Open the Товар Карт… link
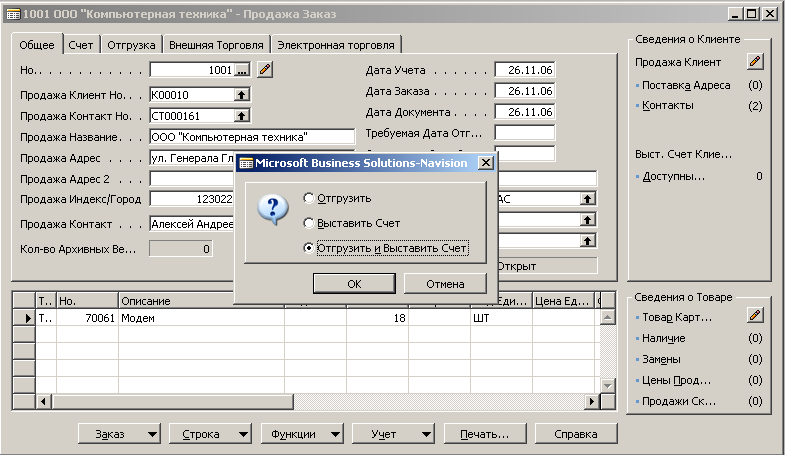Screen dimensions: 785x455 (677, 317)
